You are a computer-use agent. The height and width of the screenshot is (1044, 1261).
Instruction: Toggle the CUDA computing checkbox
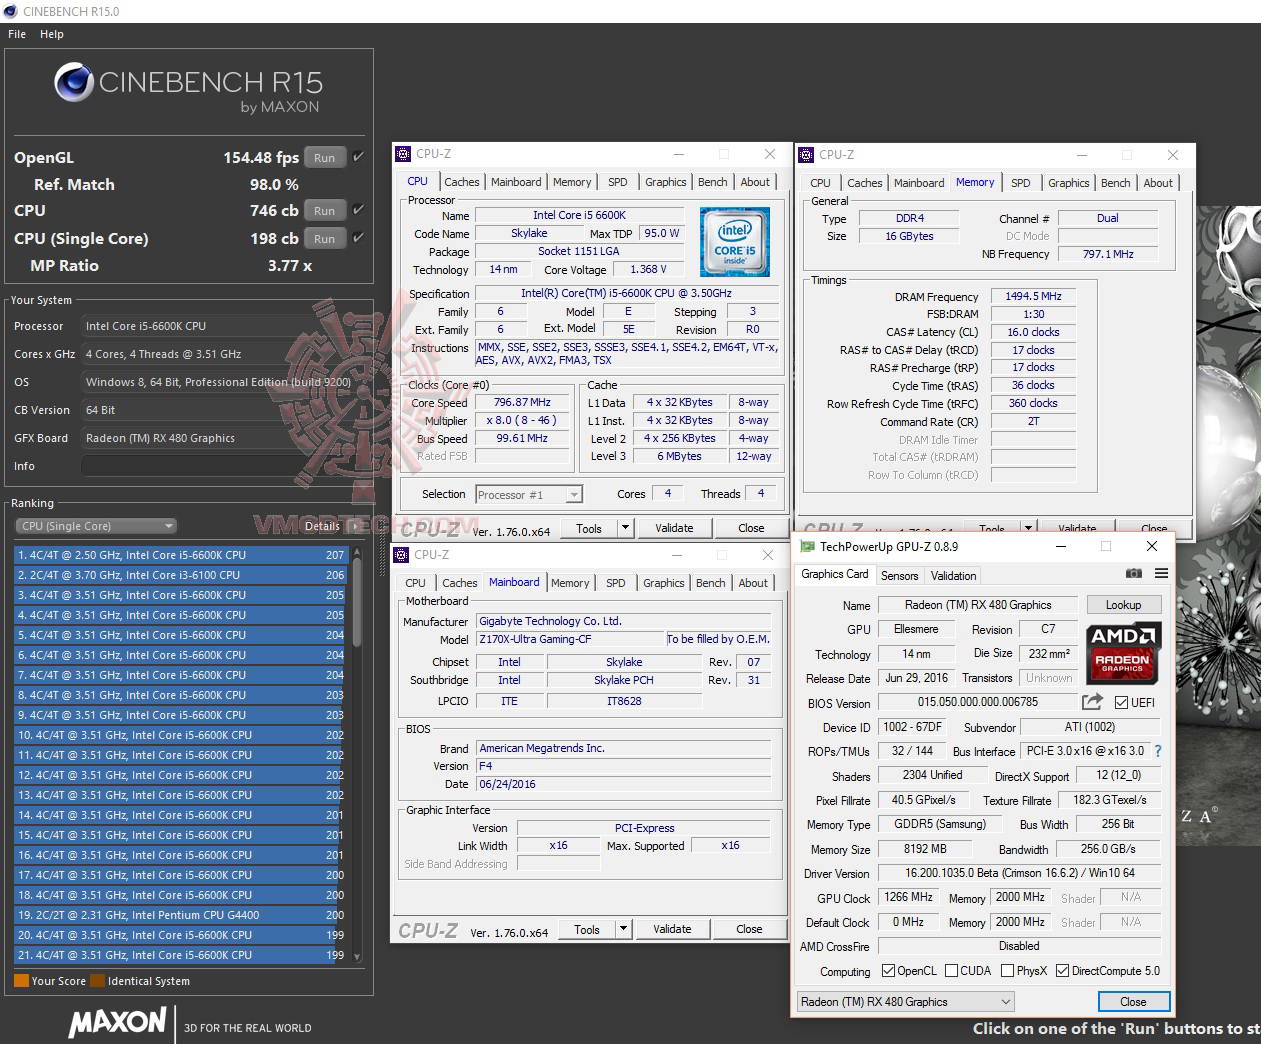(x=951, y=971)
